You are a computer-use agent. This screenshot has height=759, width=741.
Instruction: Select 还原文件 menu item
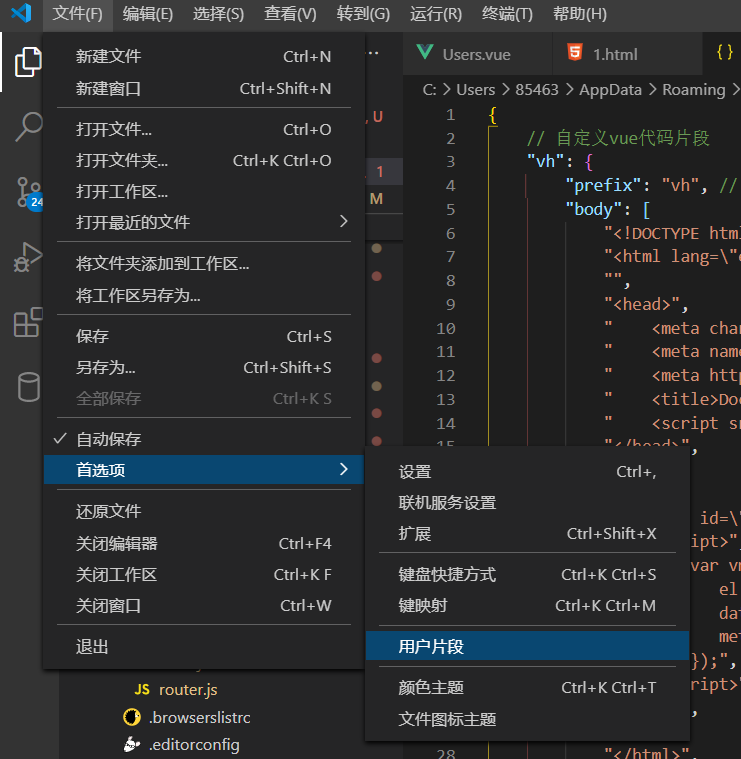(x=203, y=511)
